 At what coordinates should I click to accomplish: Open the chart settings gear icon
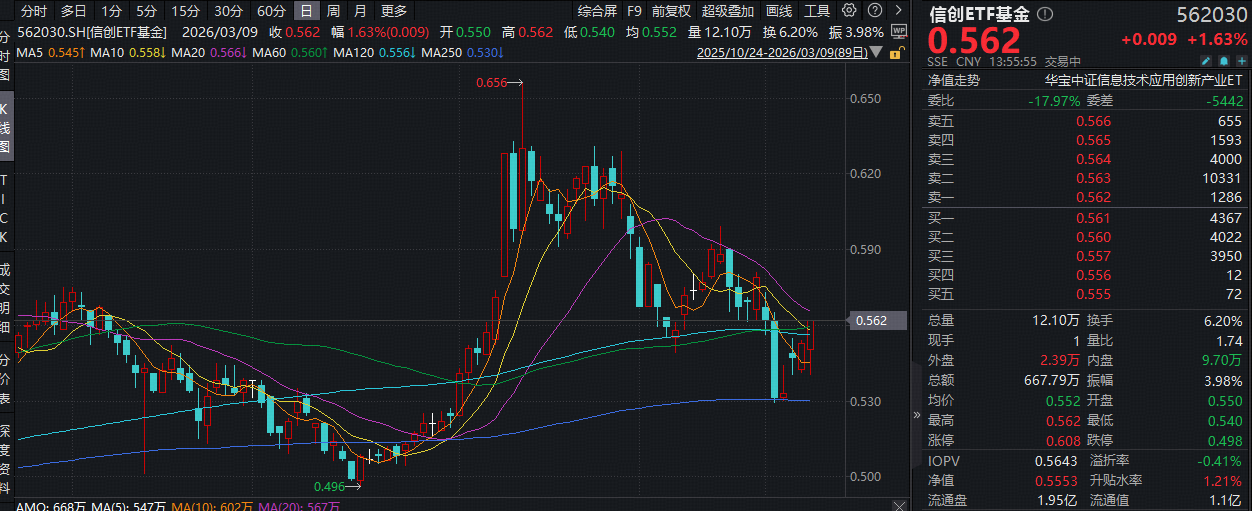coord(849,11)
